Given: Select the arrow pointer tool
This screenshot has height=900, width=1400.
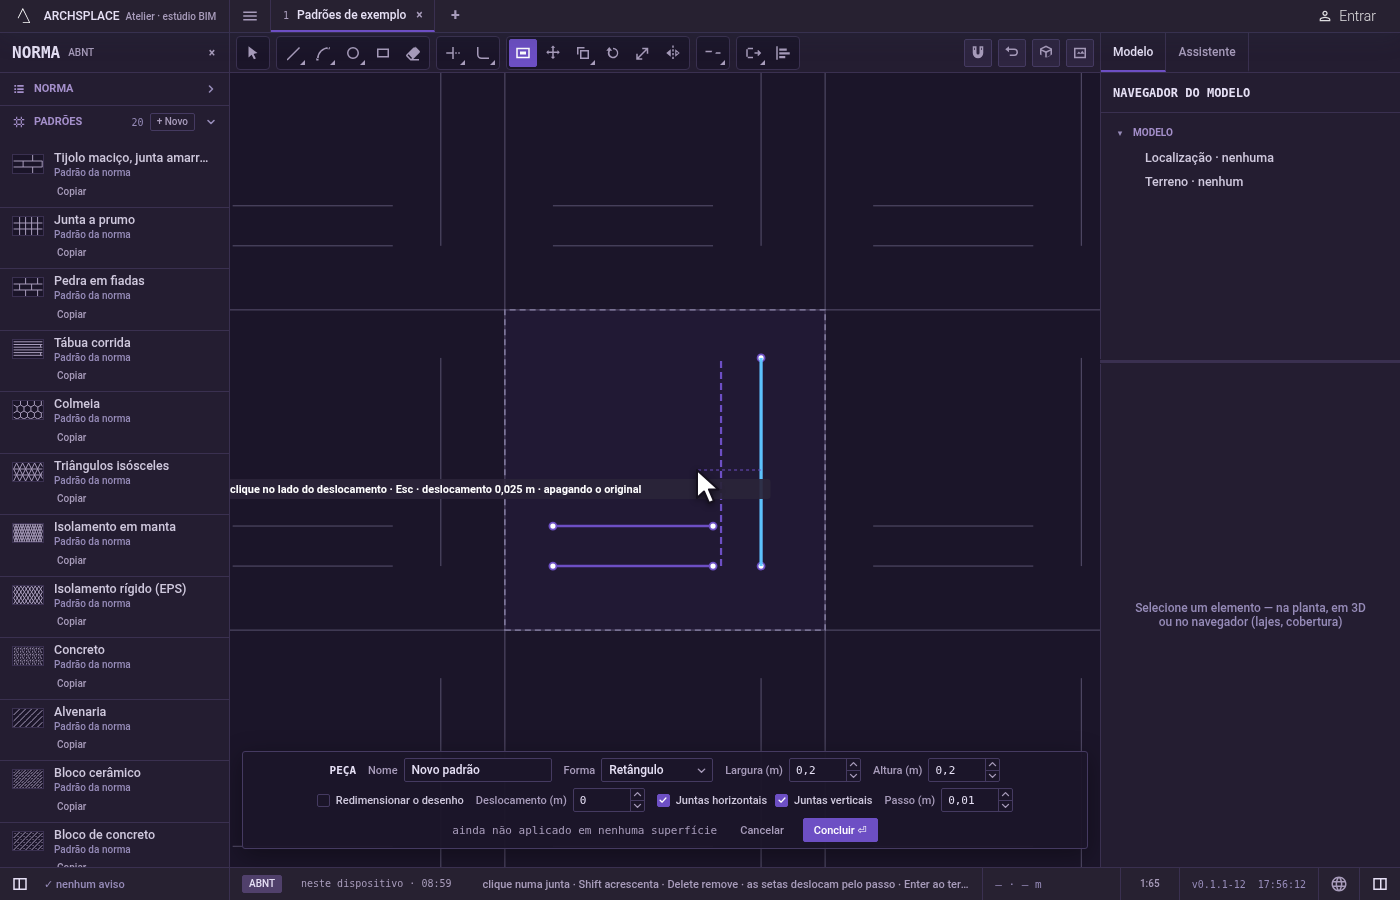Looking at the screenshot, I should coord(253,53).
